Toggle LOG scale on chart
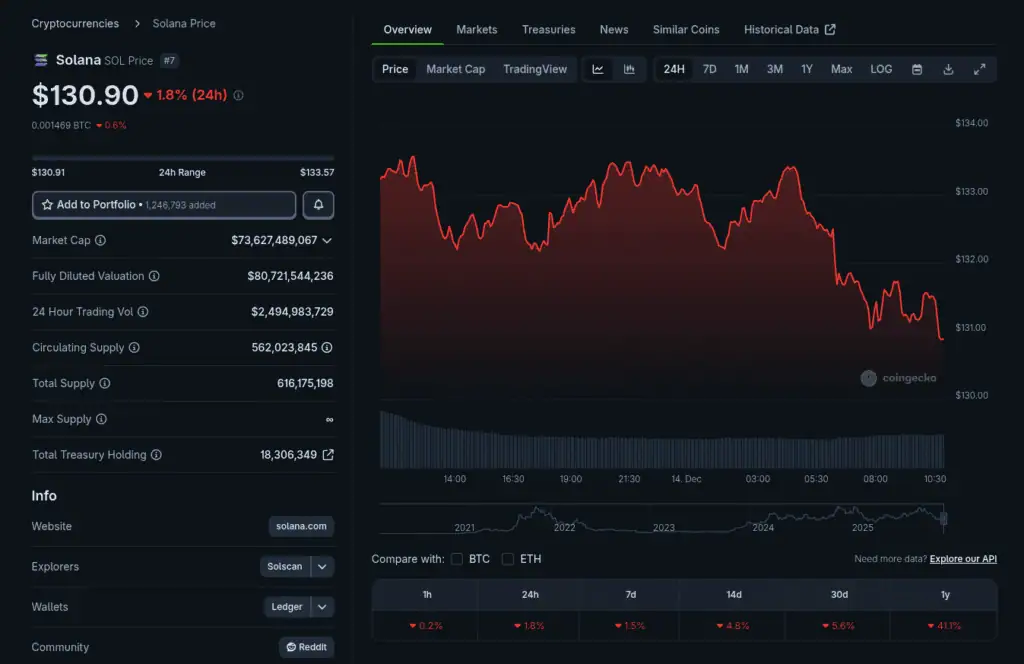Screen dimensions: 1024x664 881,70
